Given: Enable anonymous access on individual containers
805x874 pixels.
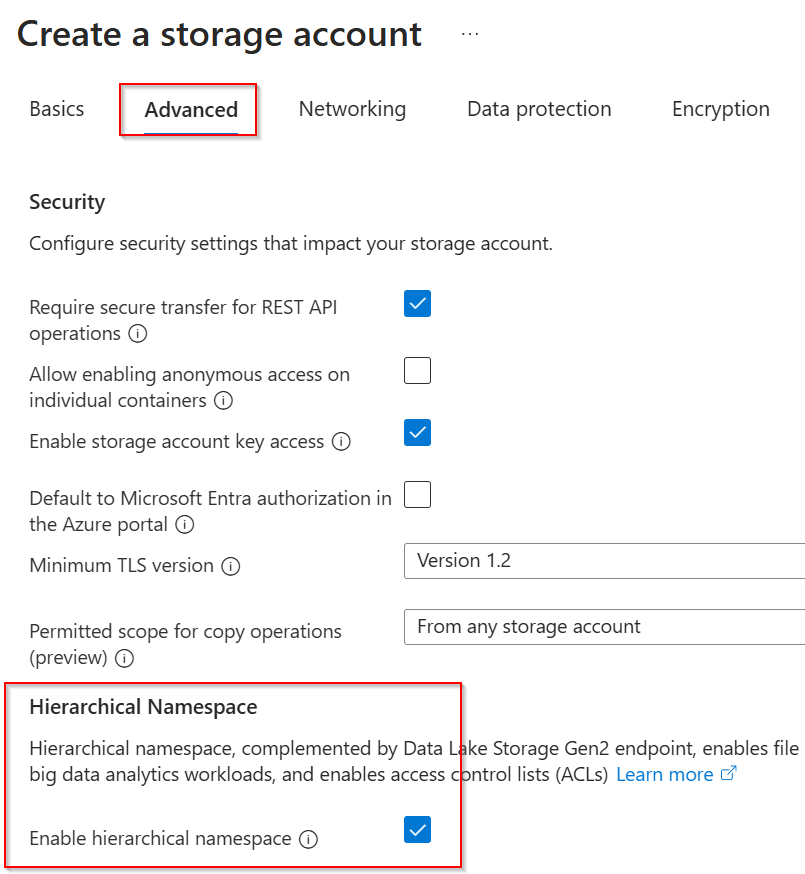Looking at the screenshot, I should click(x=417, y=370).
